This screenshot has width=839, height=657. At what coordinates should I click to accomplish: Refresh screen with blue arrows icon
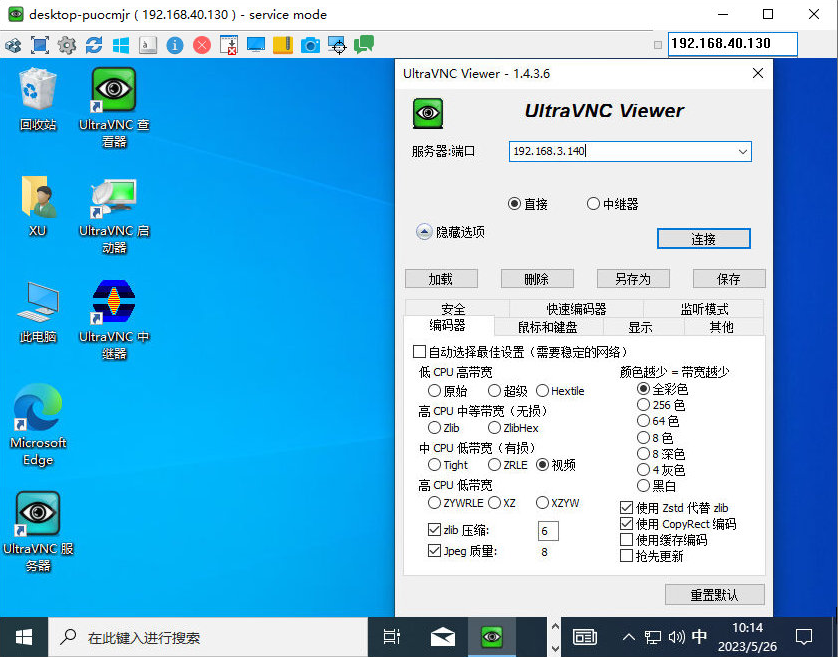tap(94, 45)
